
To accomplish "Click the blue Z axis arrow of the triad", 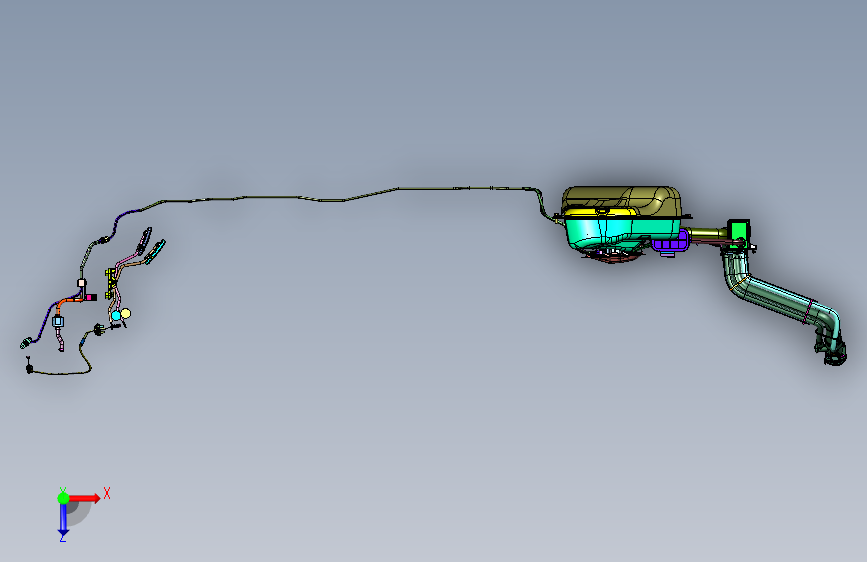I will [63, 519].
